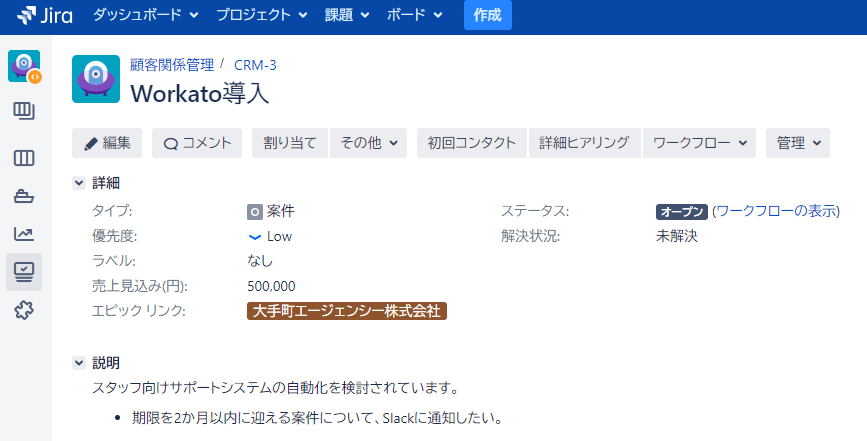The width and height of the screenshot is (867, 441).
Task: Open the backlog icon in sidebar
Action: click(x=24, y=112)
